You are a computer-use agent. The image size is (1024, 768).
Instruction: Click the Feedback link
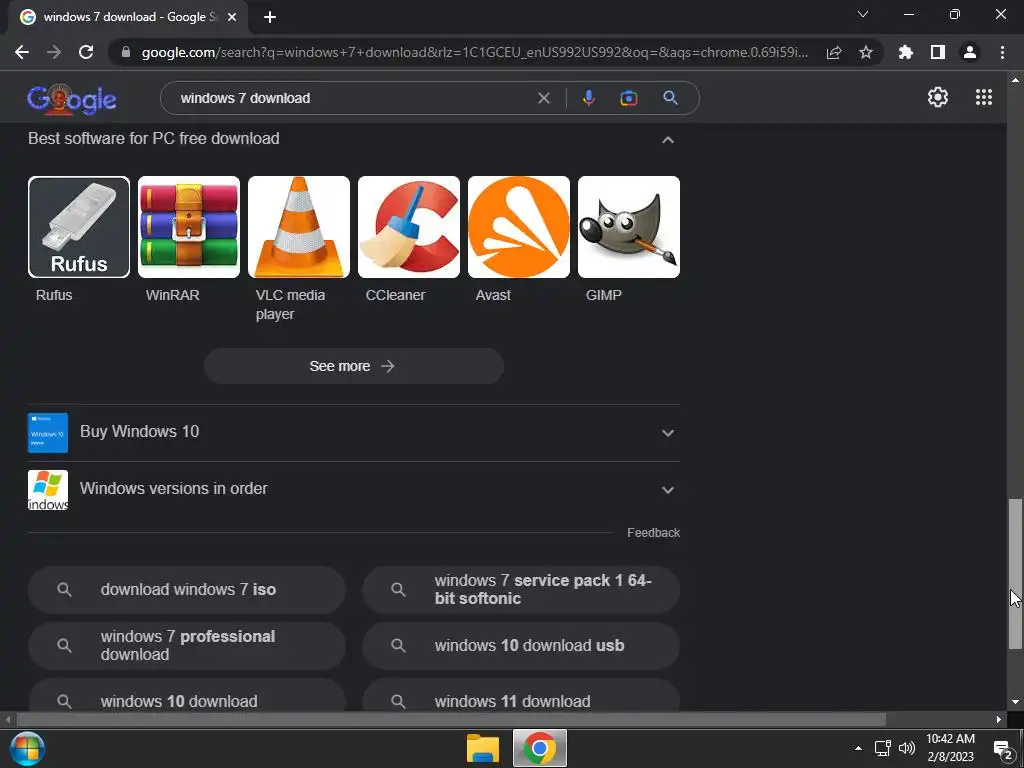[x=653, y=533]
